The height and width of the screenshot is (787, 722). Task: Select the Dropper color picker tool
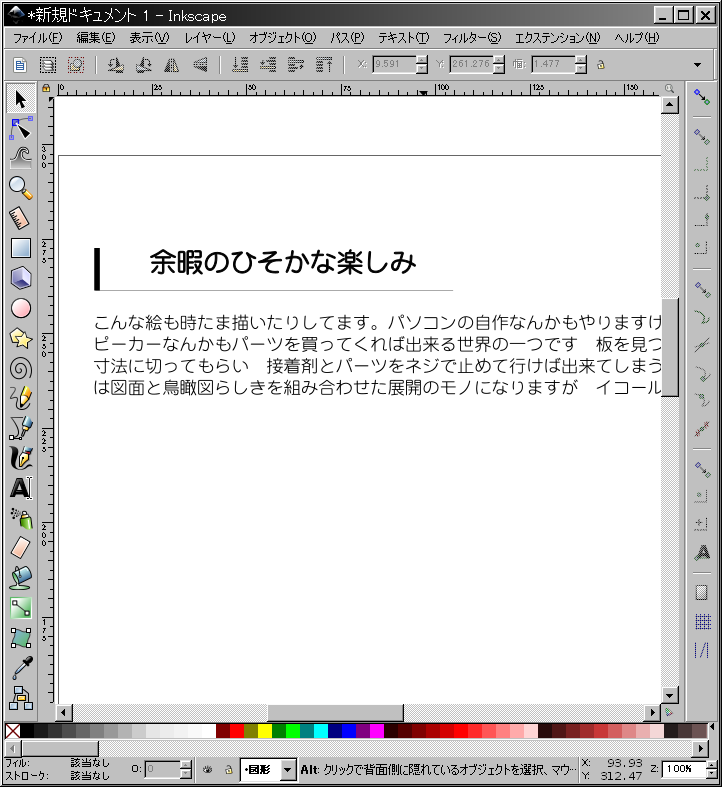(21, 668)
